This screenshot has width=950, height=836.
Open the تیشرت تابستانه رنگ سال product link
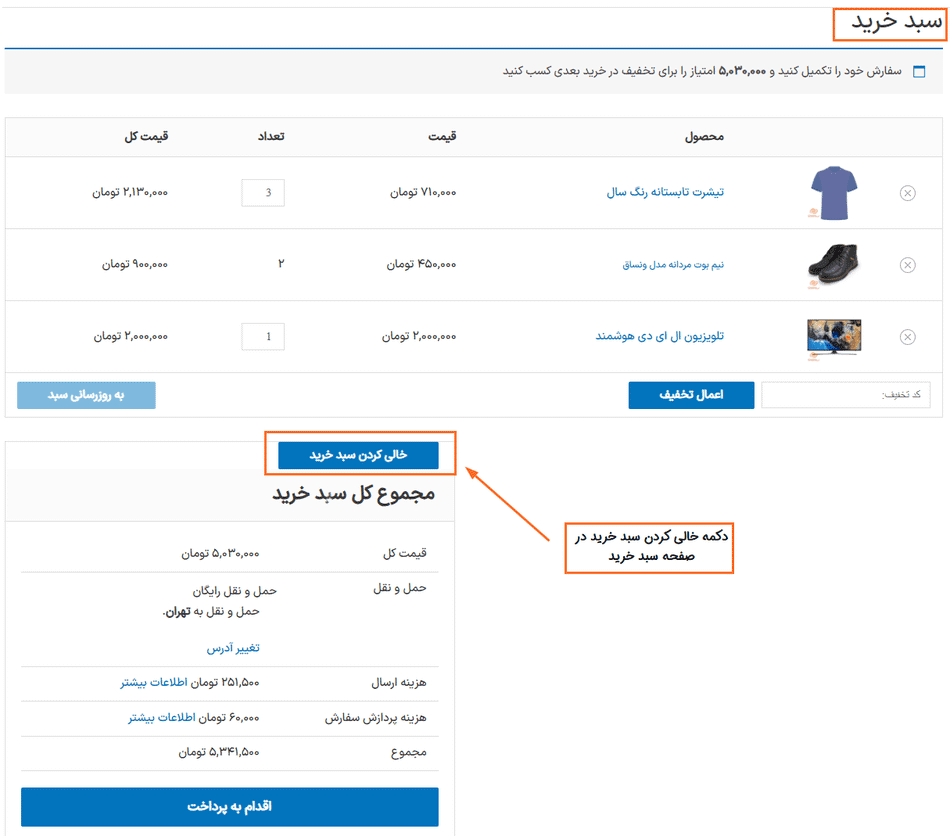[665, 192]
